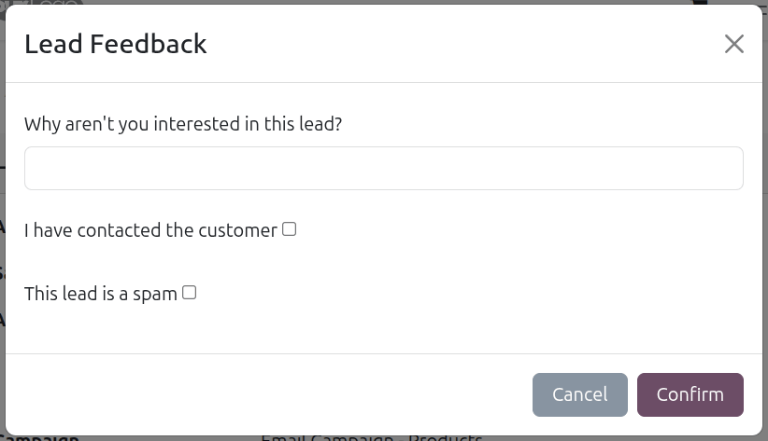Click the 'I have contacted the customer' label text
Image resolution: width=768 pixels, height=441 pixels.
coord(151,230)
